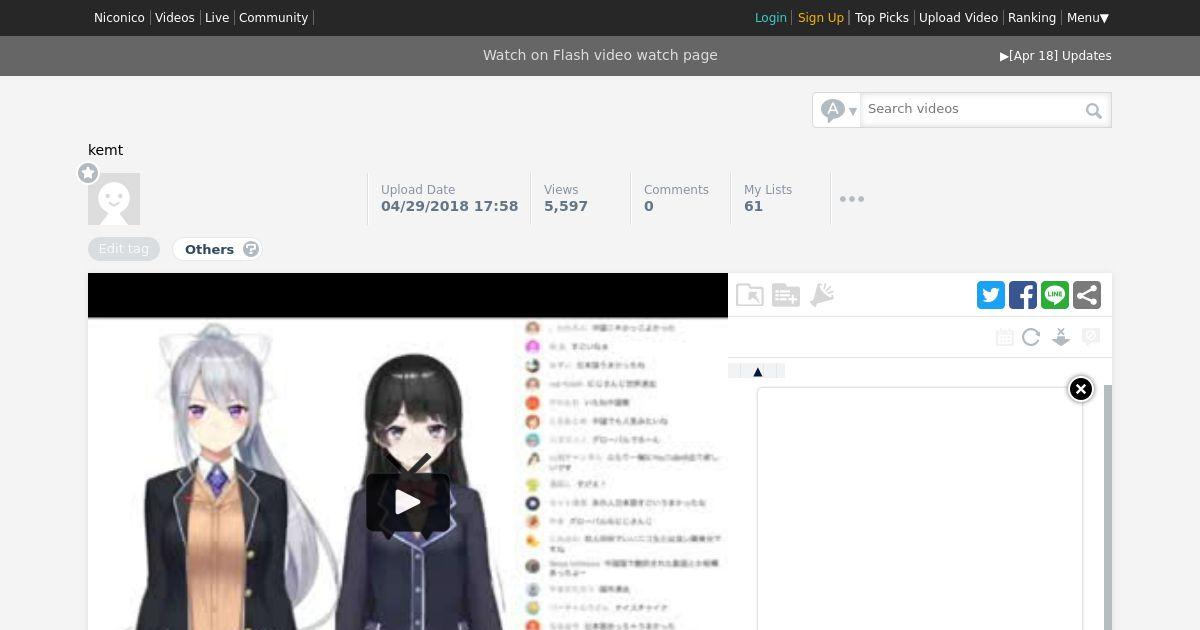Open the search type dropdown
Image resolution: width=1200 pixels, height=630 pixels.
837,110
